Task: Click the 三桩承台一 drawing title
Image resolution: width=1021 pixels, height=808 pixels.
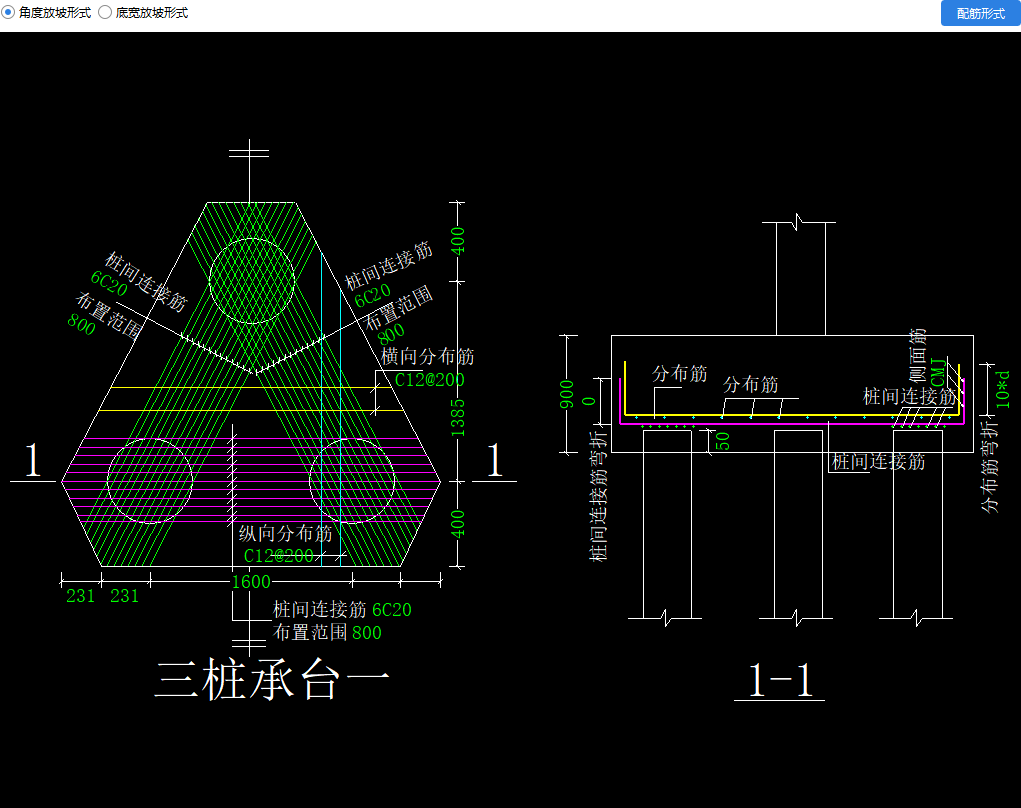Action: (x=272, y=681)
